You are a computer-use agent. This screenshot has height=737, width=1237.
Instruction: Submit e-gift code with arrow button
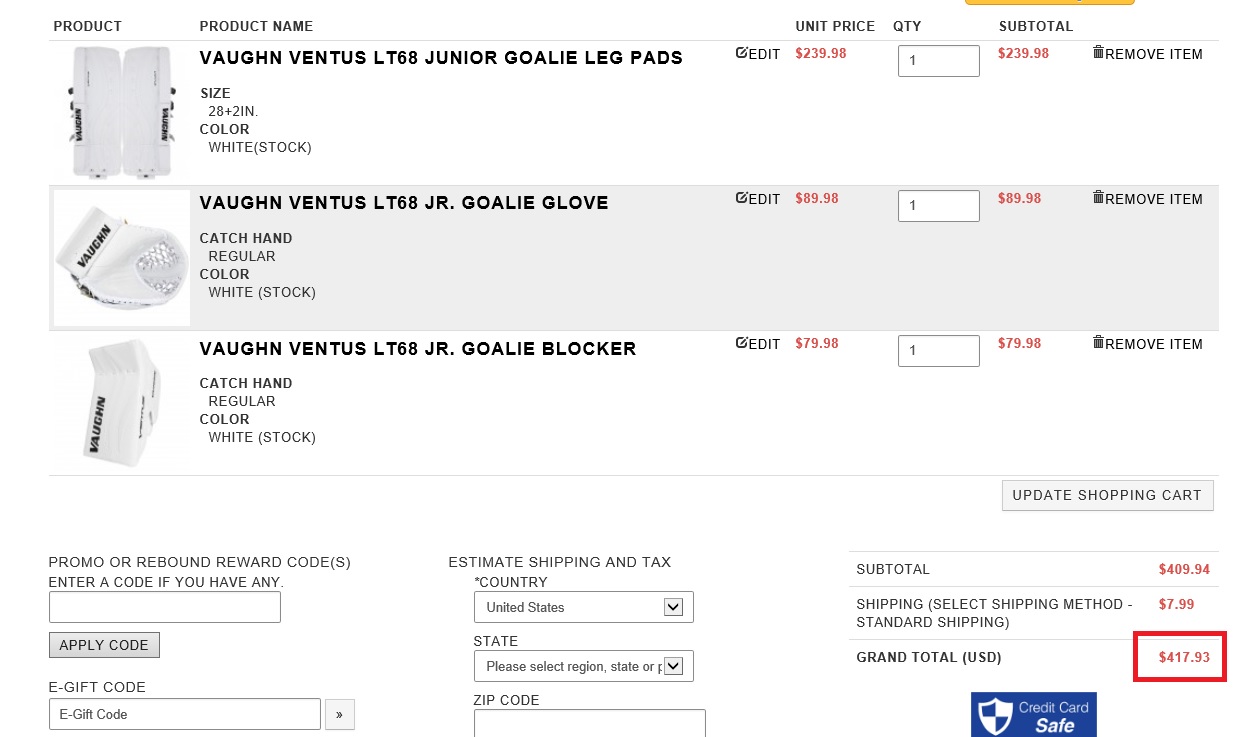(x=340, y=714)
